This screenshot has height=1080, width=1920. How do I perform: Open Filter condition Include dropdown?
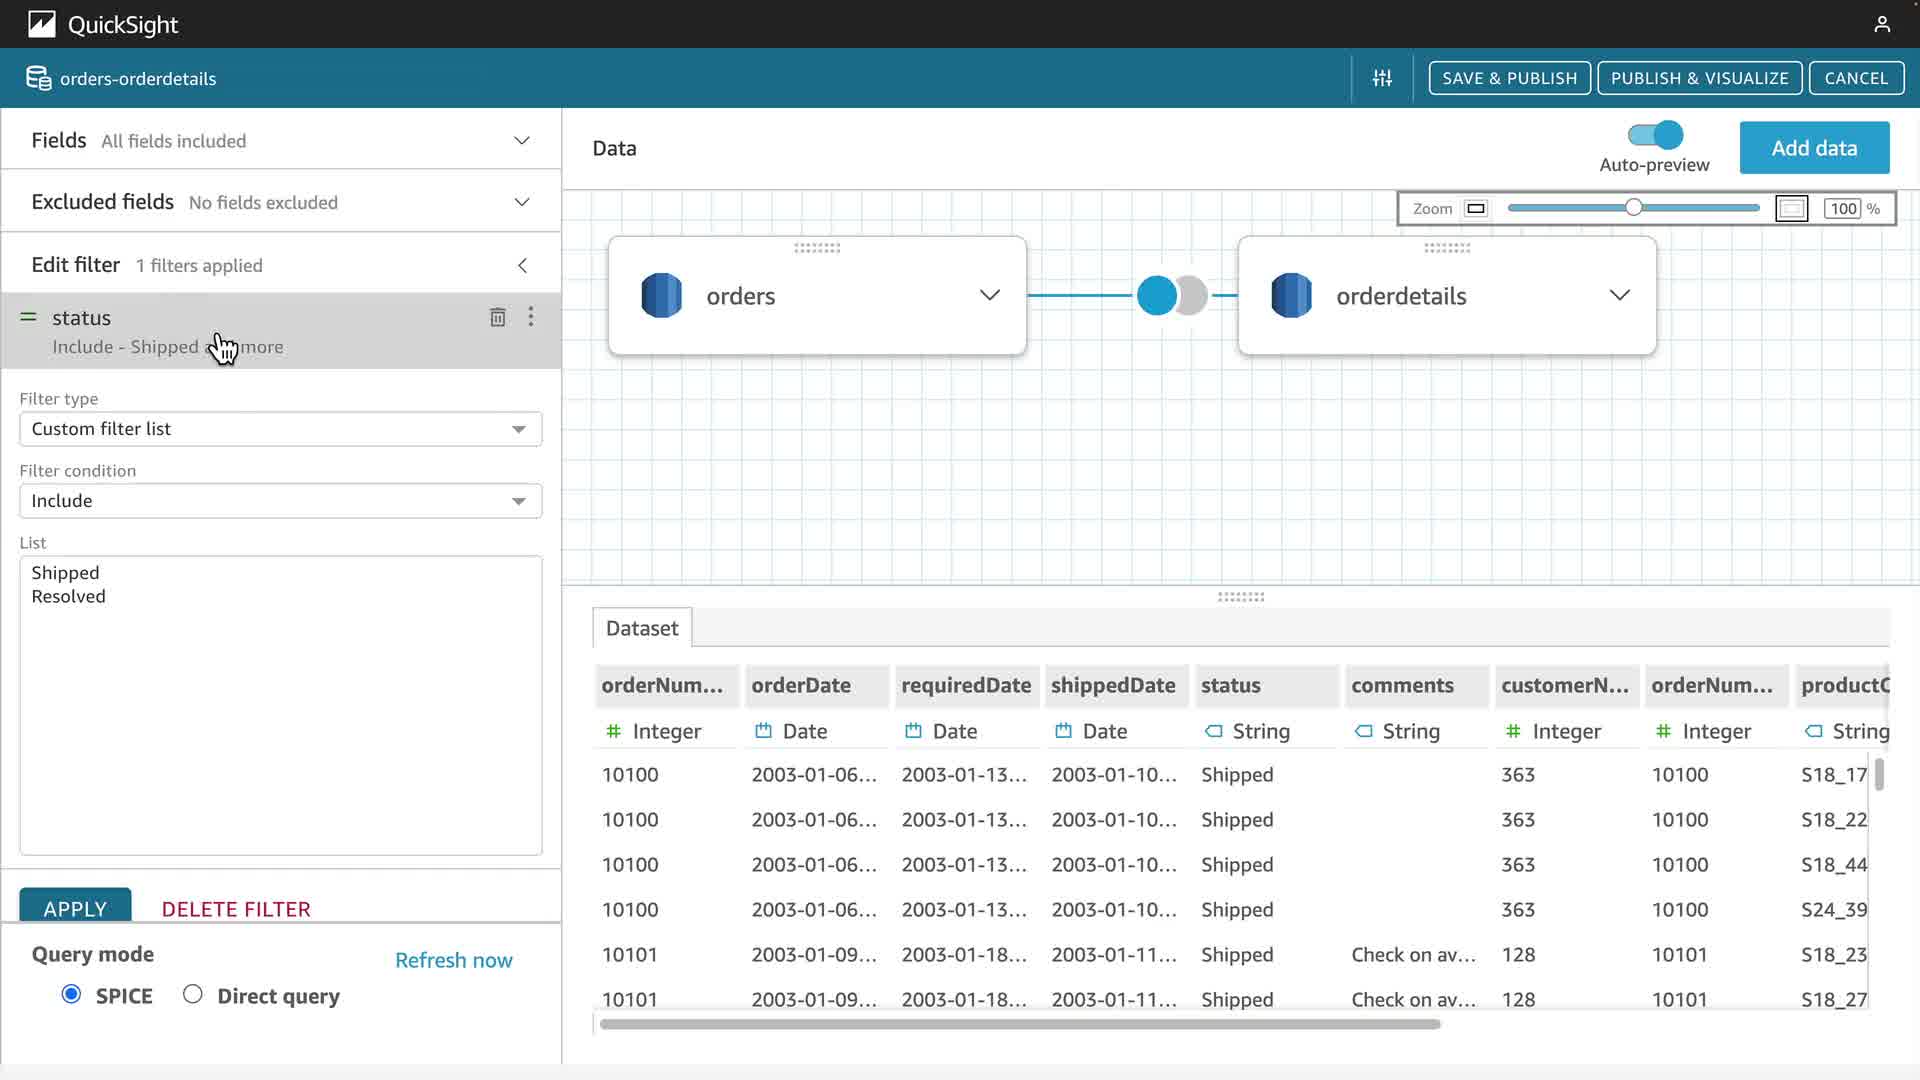[x=280, y=501]
